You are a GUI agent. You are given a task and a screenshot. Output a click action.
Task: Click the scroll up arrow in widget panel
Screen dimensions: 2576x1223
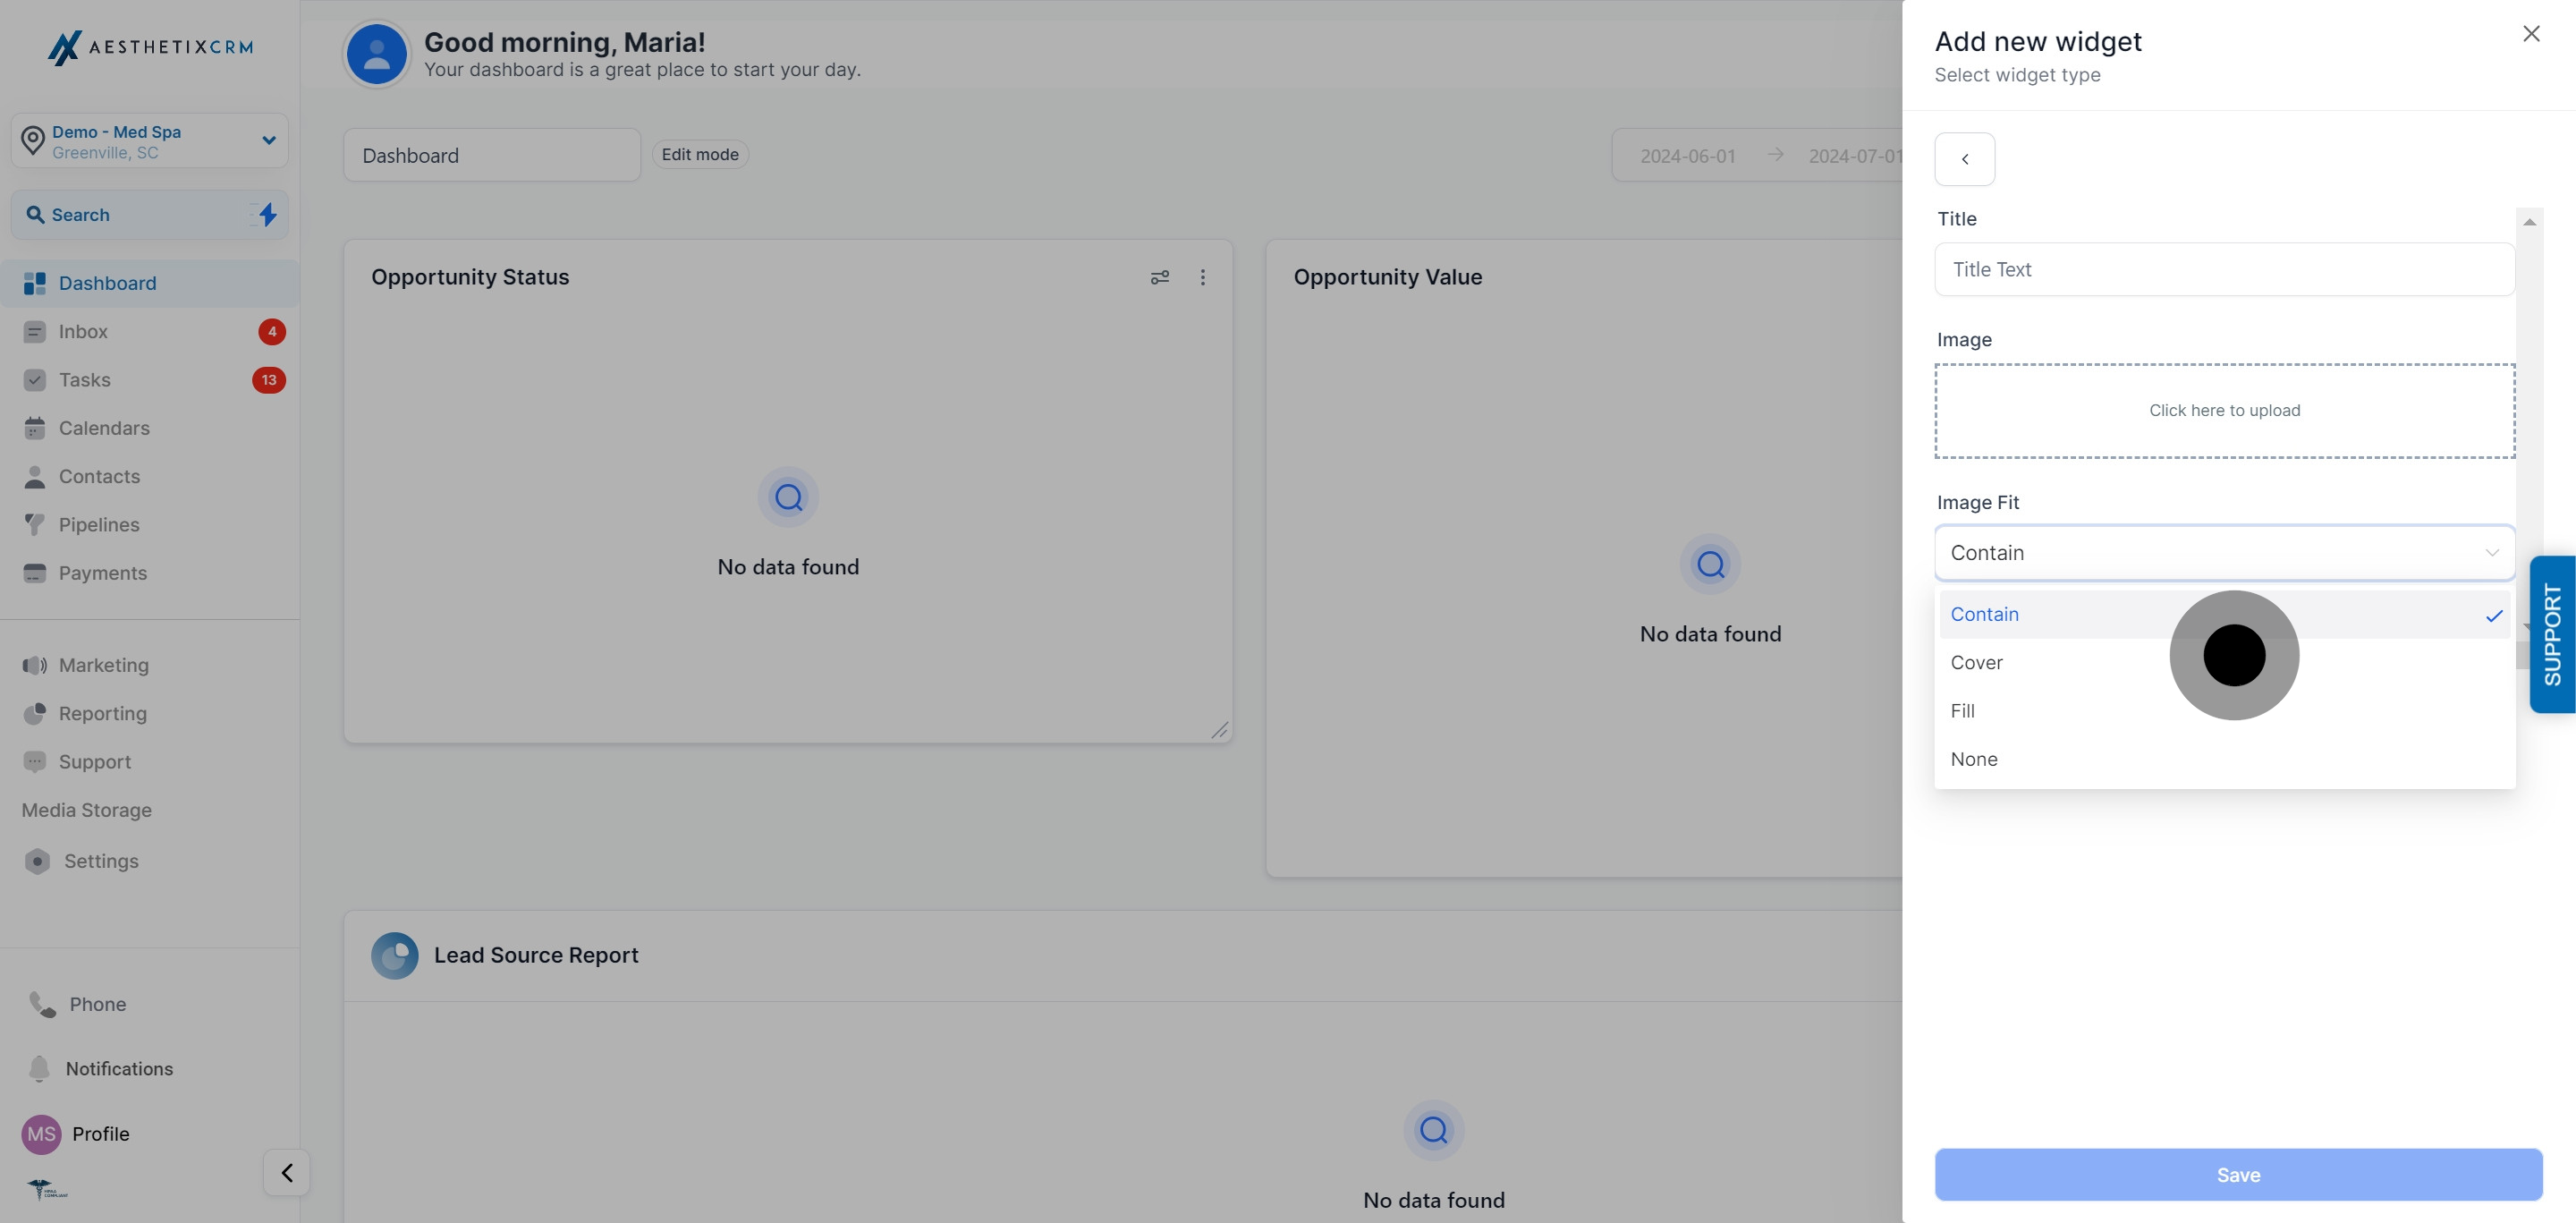(2529, 222)
